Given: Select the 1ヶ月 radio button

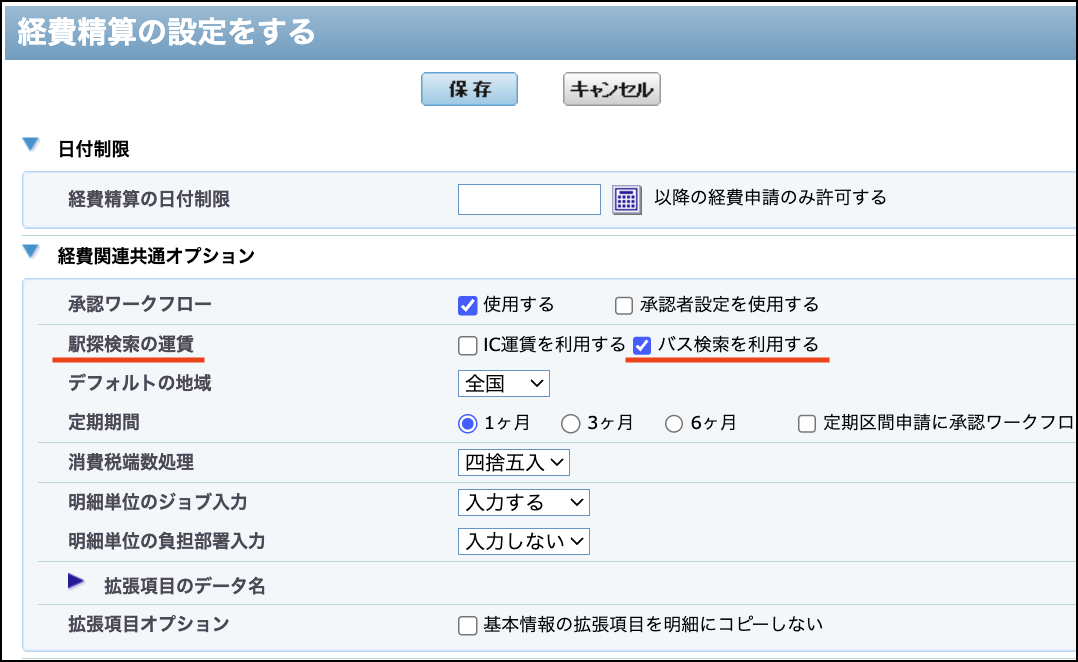Looking at the screenshot, I should click(467, 423).
